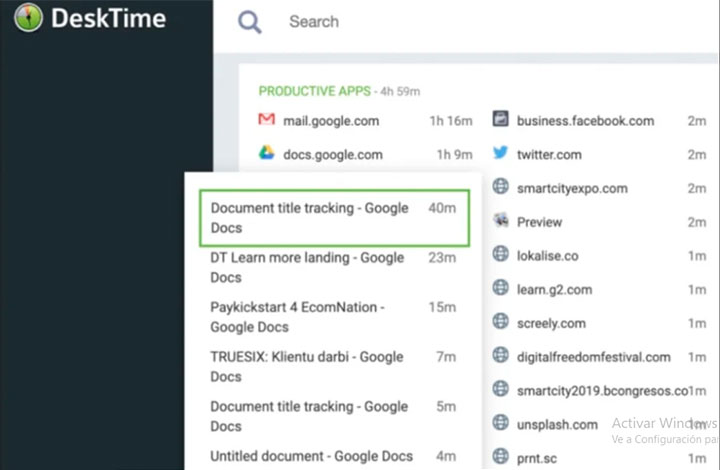Select 'TRUESIX: Klientu darbi - Google Docs' row
This screenshot has width=720, height=470.
[333, 367]
